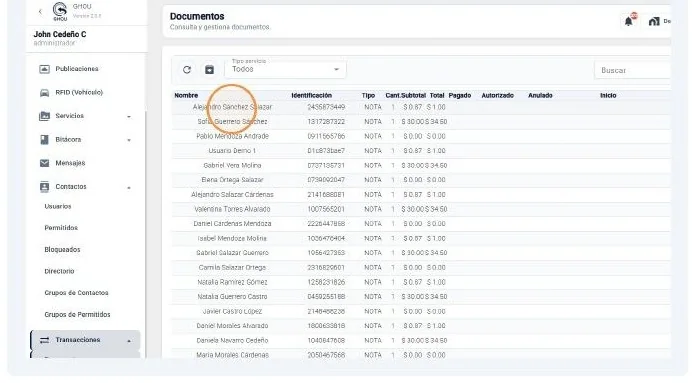This screenshot has width=695, height=383.
Task: Open RFID (Vehículo) menu item
Action: [79, 92]
